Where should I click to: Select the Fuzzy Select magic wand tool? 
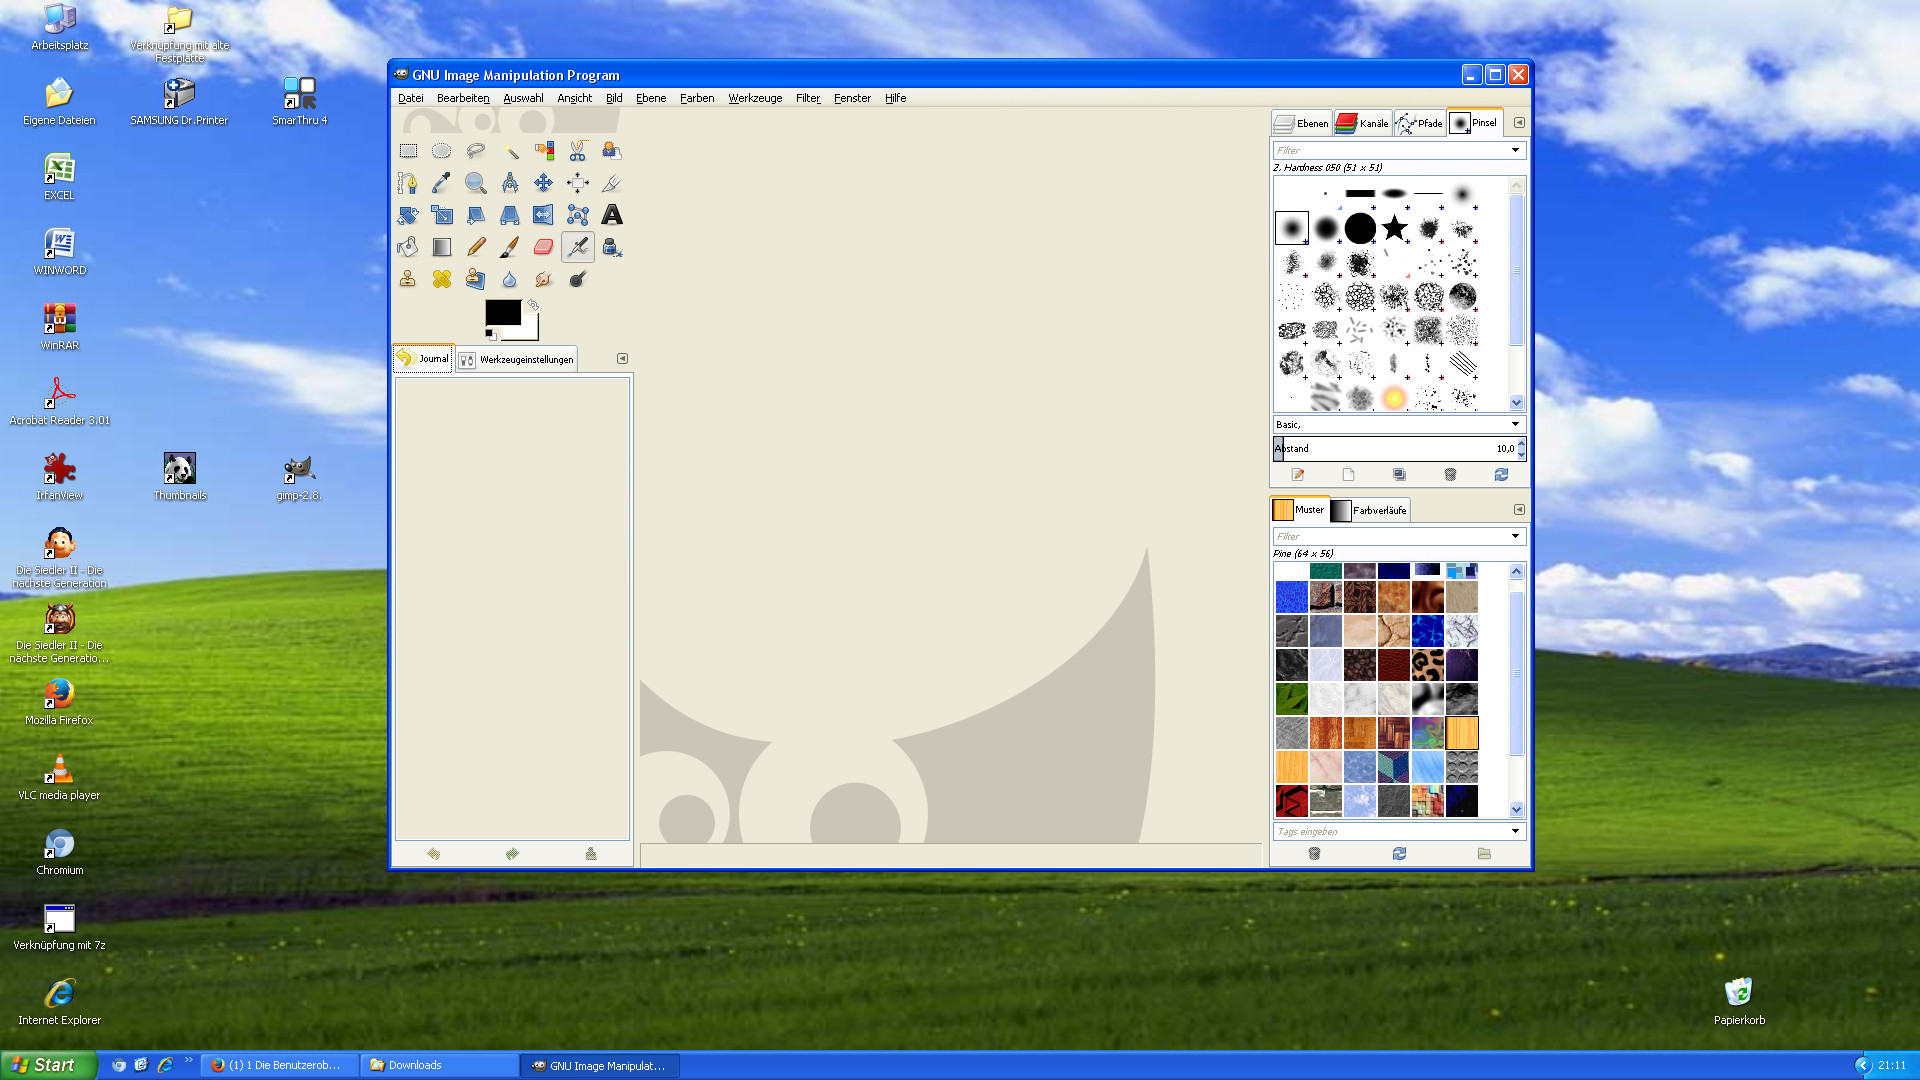point(510,151)
